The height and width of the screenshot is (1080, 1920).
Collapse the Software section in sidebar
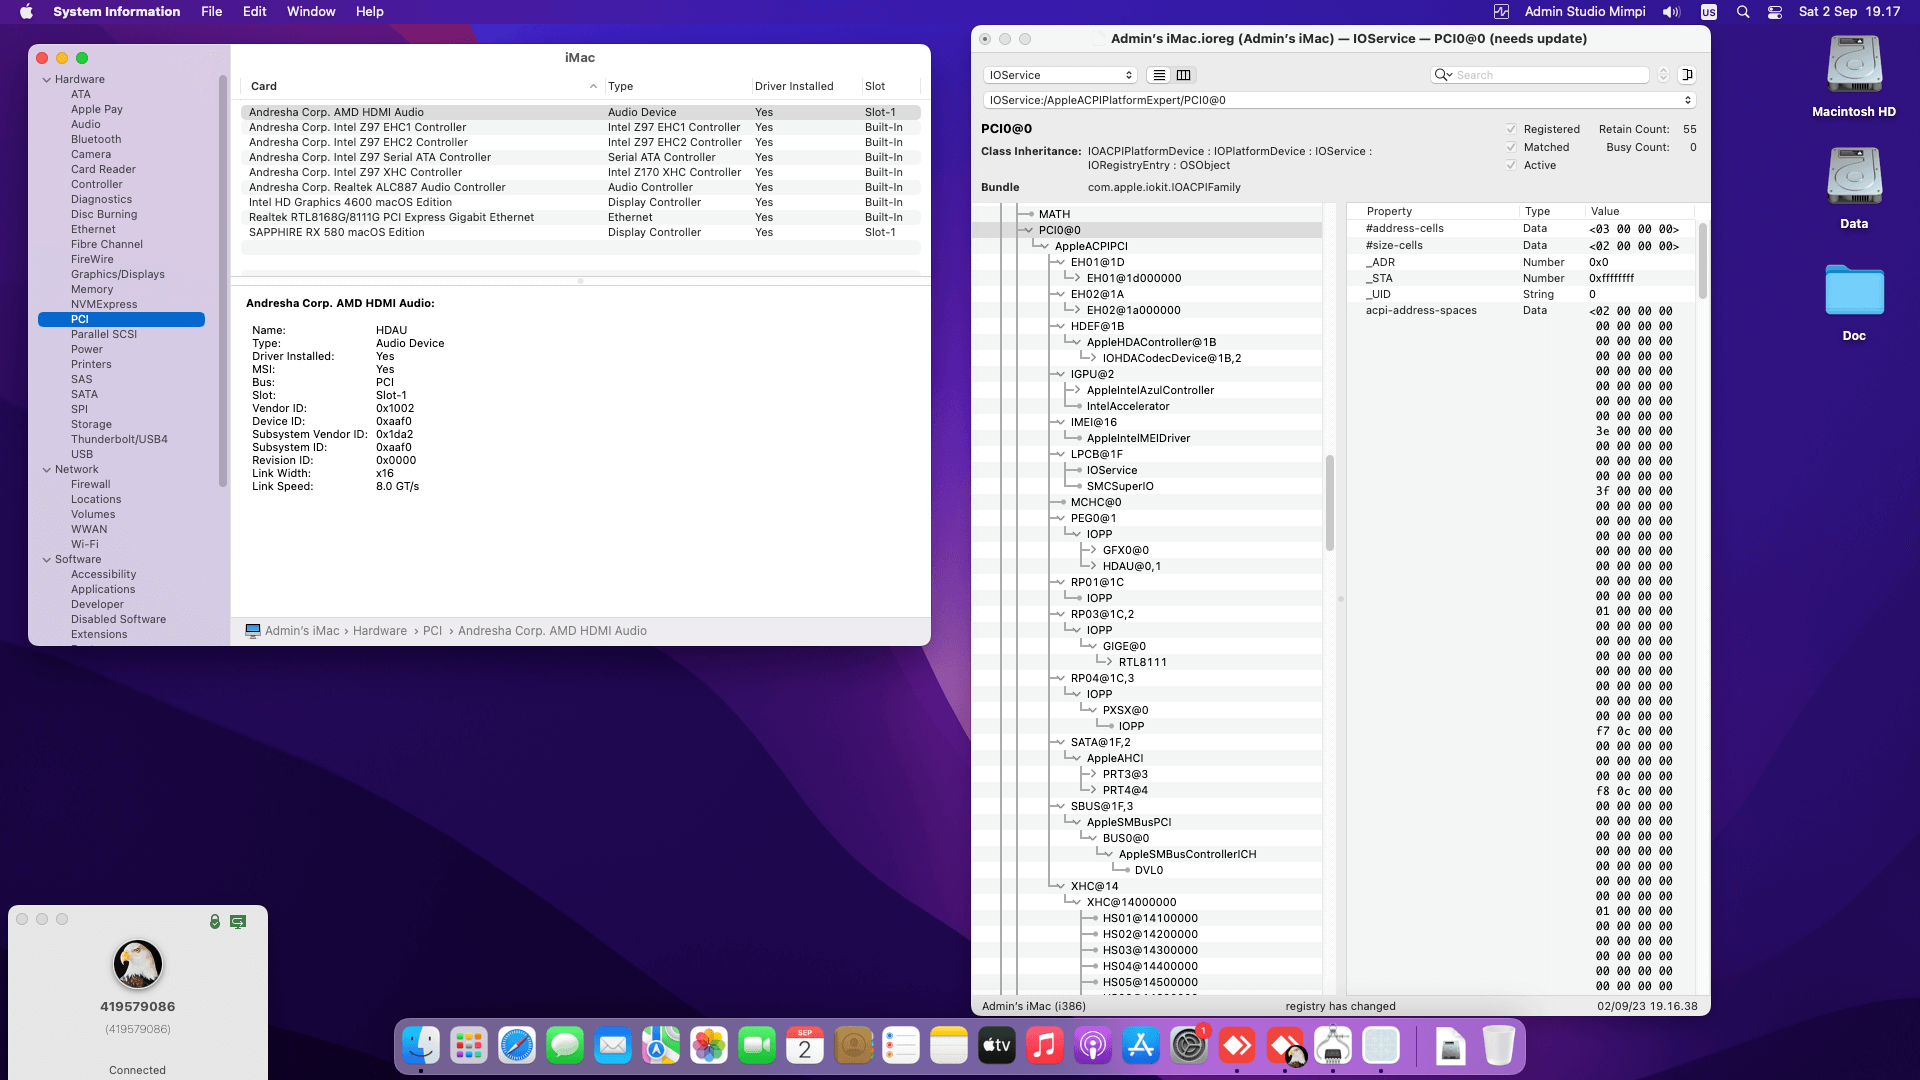(x=47, y=559)
